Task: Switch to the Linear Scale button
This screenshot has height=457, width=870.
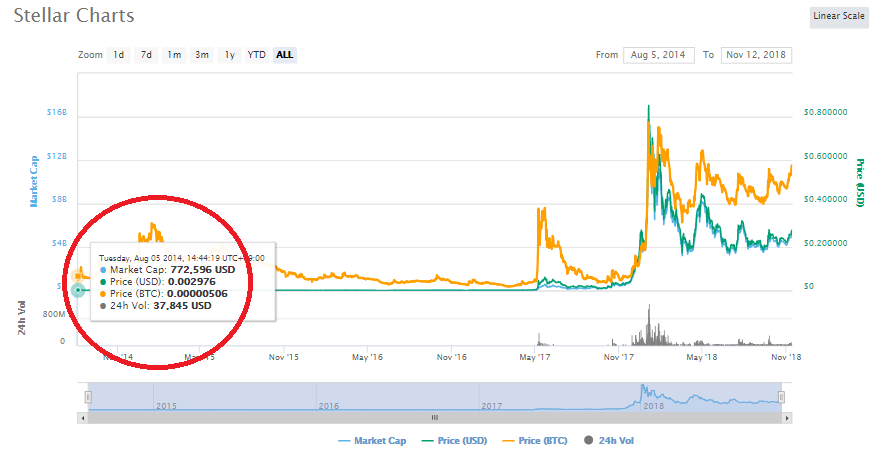Action: [x=839, y=17]
